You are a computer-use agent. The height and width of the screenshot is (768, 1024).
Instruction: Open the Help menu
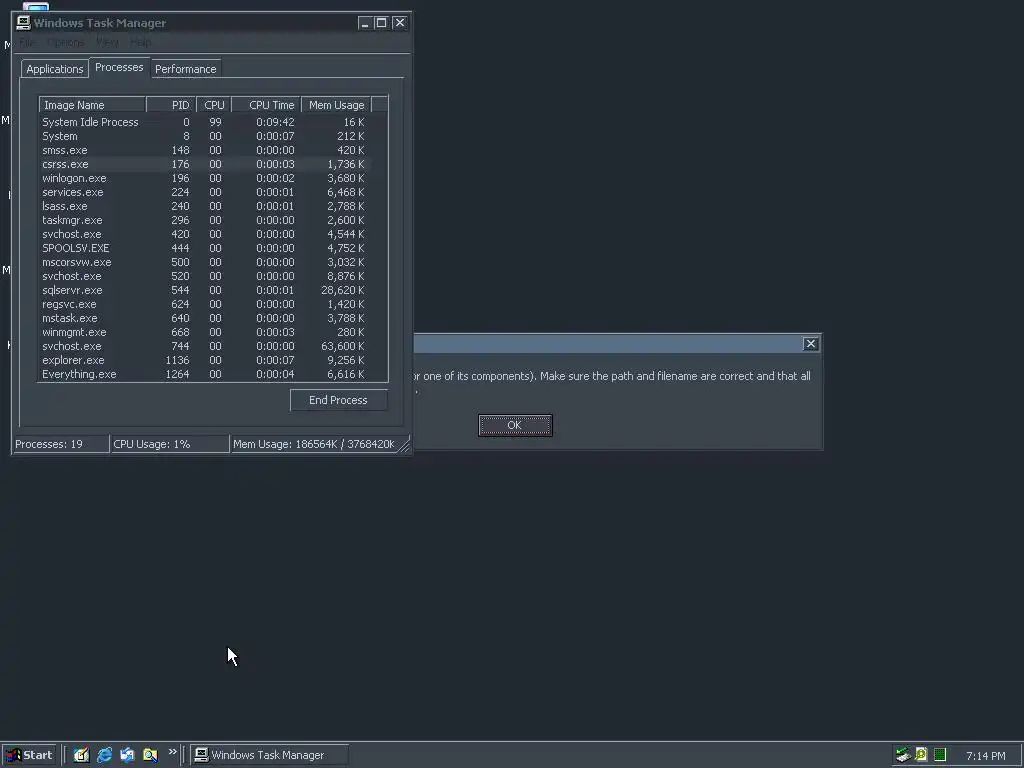click(140, 42)
